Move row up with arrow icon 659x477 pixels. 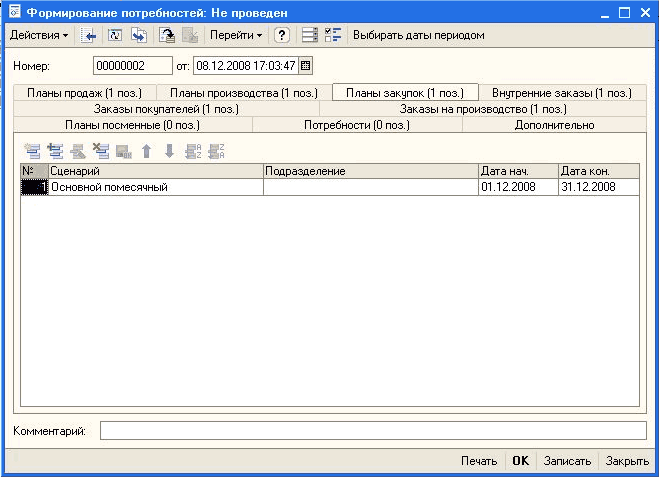(x=146, y=151)
